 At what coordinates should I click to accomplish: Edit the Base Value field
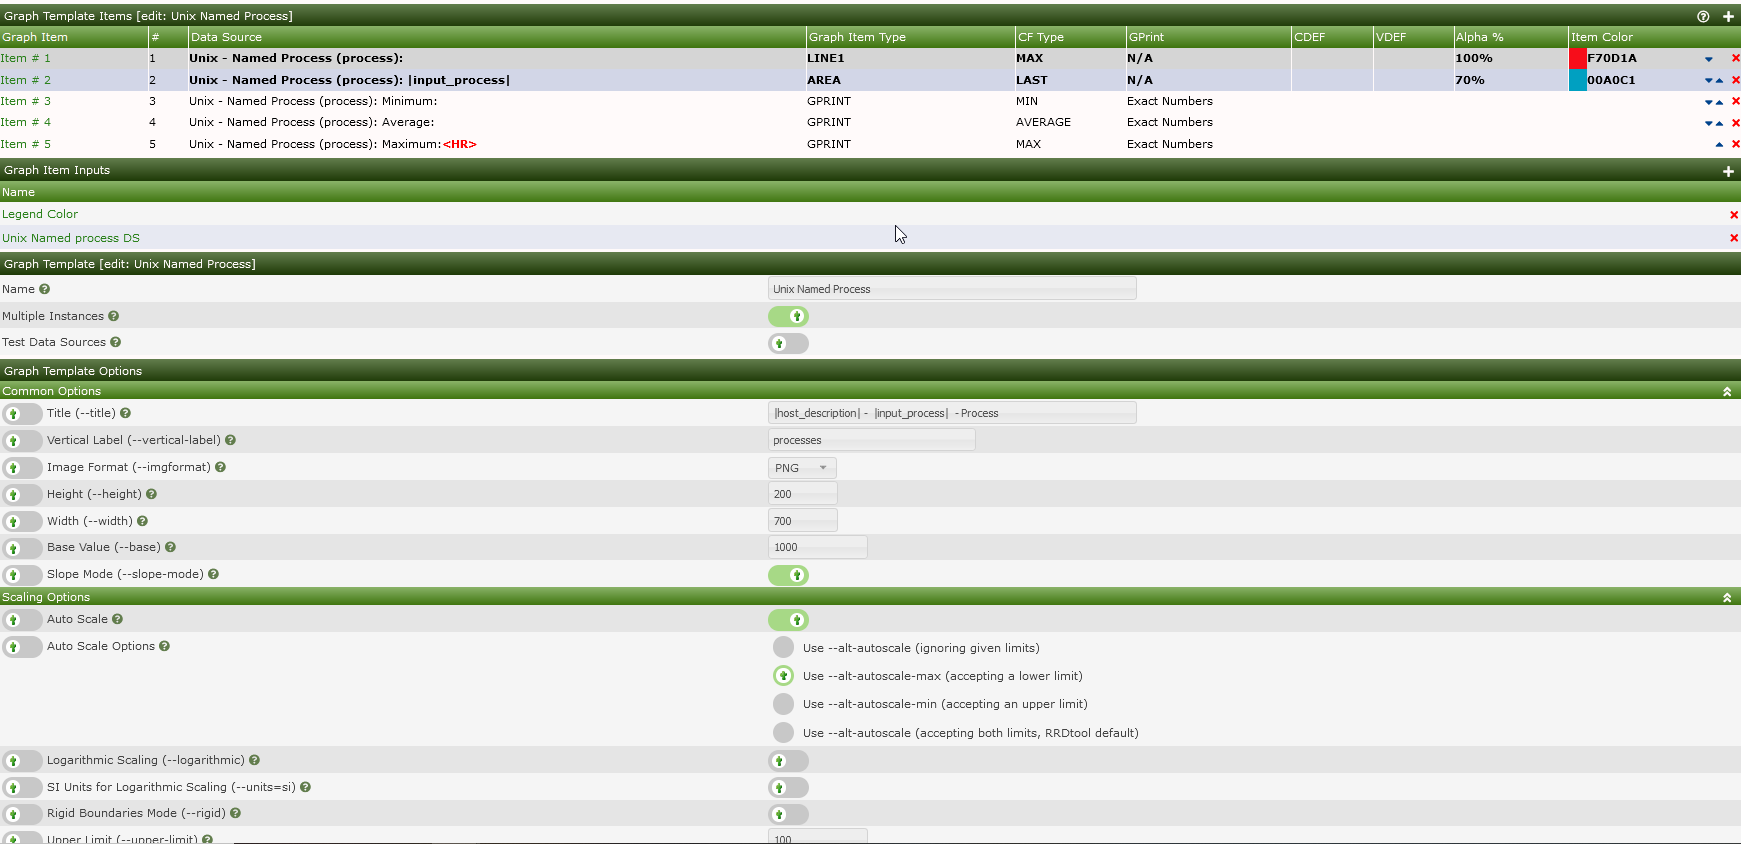pos(817,547)
